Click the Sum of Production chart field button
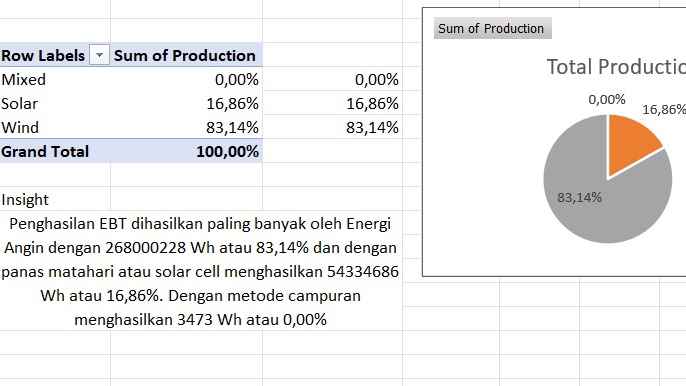 (x=493, y=28)
